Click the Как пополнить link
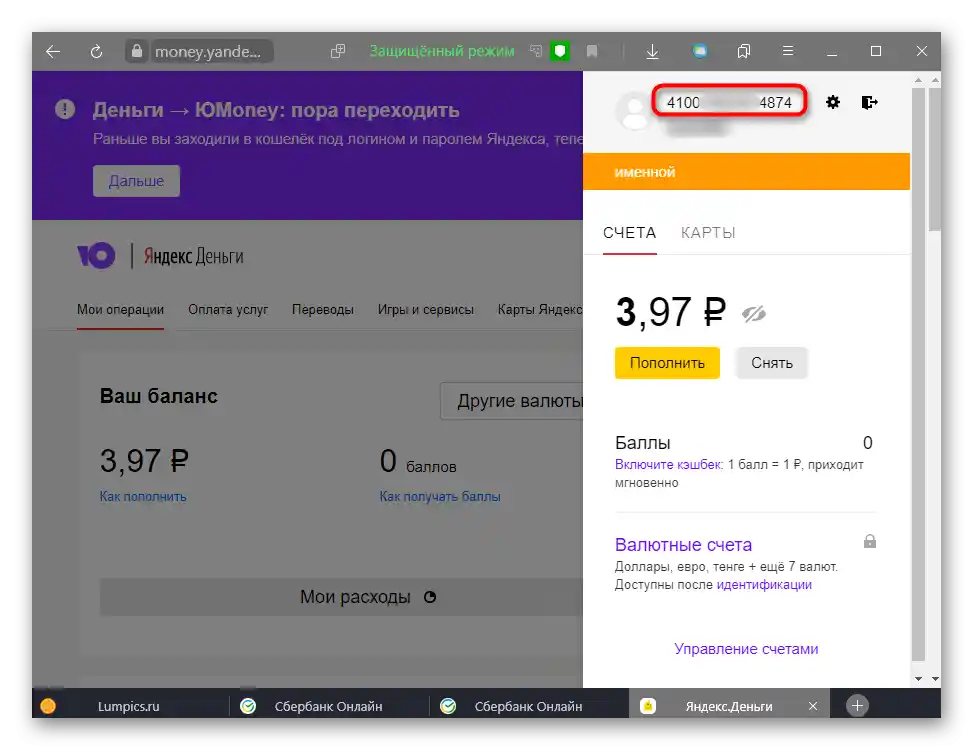This screenshot has width=973, height=750. pyautogui.click(x=143, y=497)
